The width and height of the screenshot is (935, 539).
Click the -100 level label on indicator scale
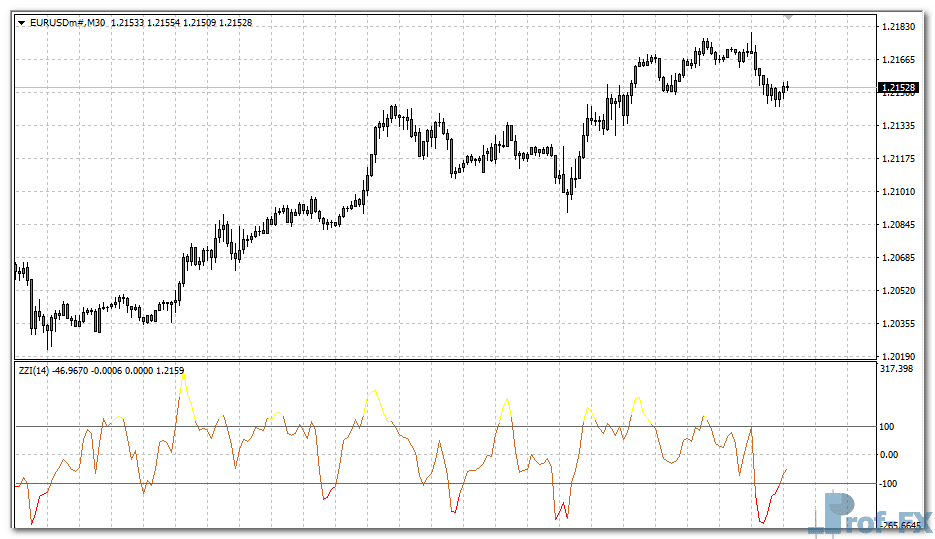pyautogui.click(x=888, y=484)
